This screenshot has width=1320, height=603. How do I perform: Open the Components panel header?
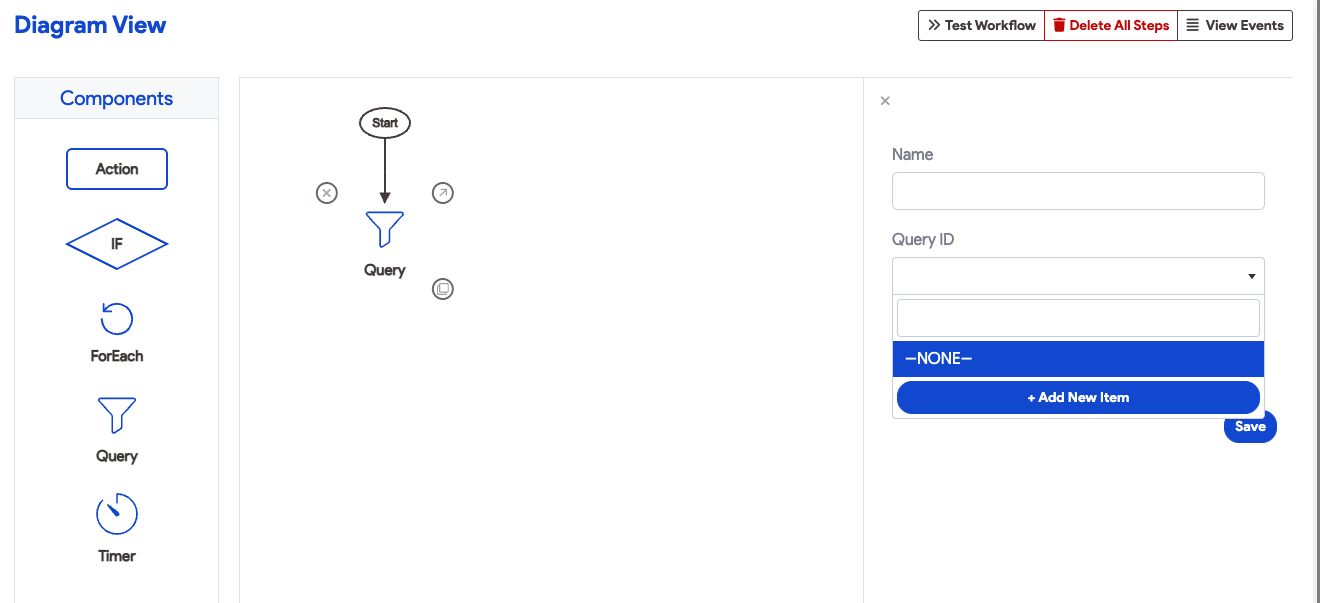point(116,98)
